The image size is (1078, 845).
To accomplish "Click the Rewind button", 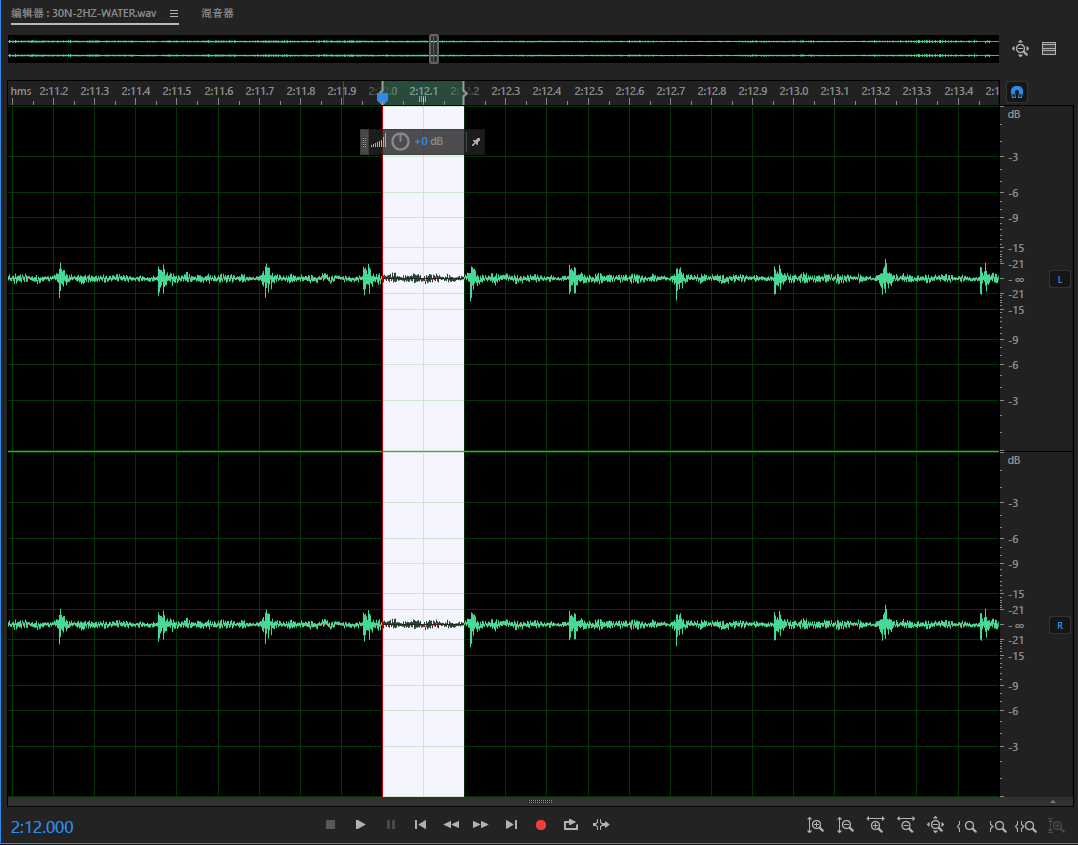I will 451,825.
